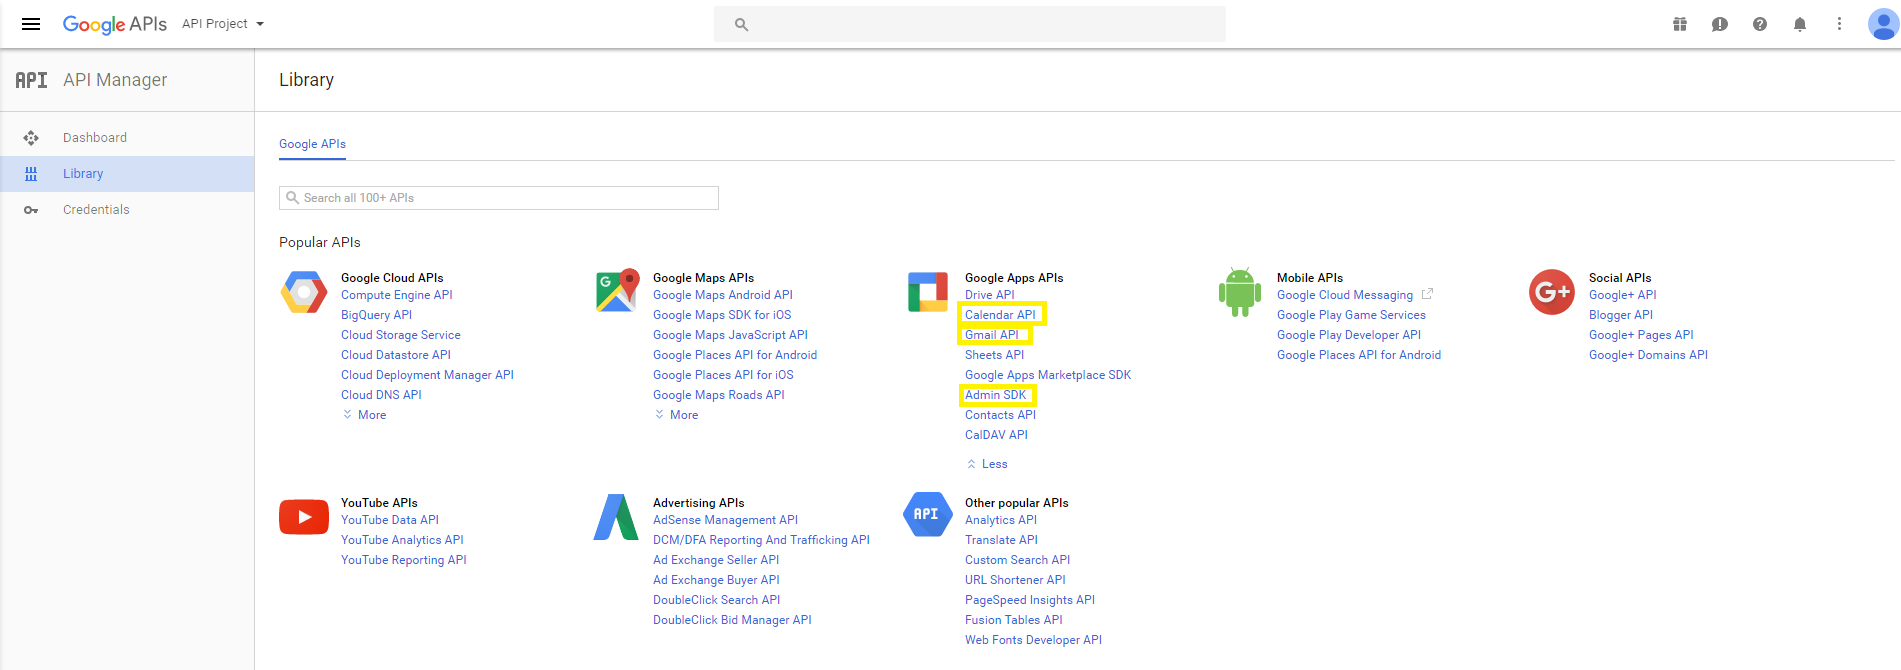Click the user account avatar

(1883, 24)
